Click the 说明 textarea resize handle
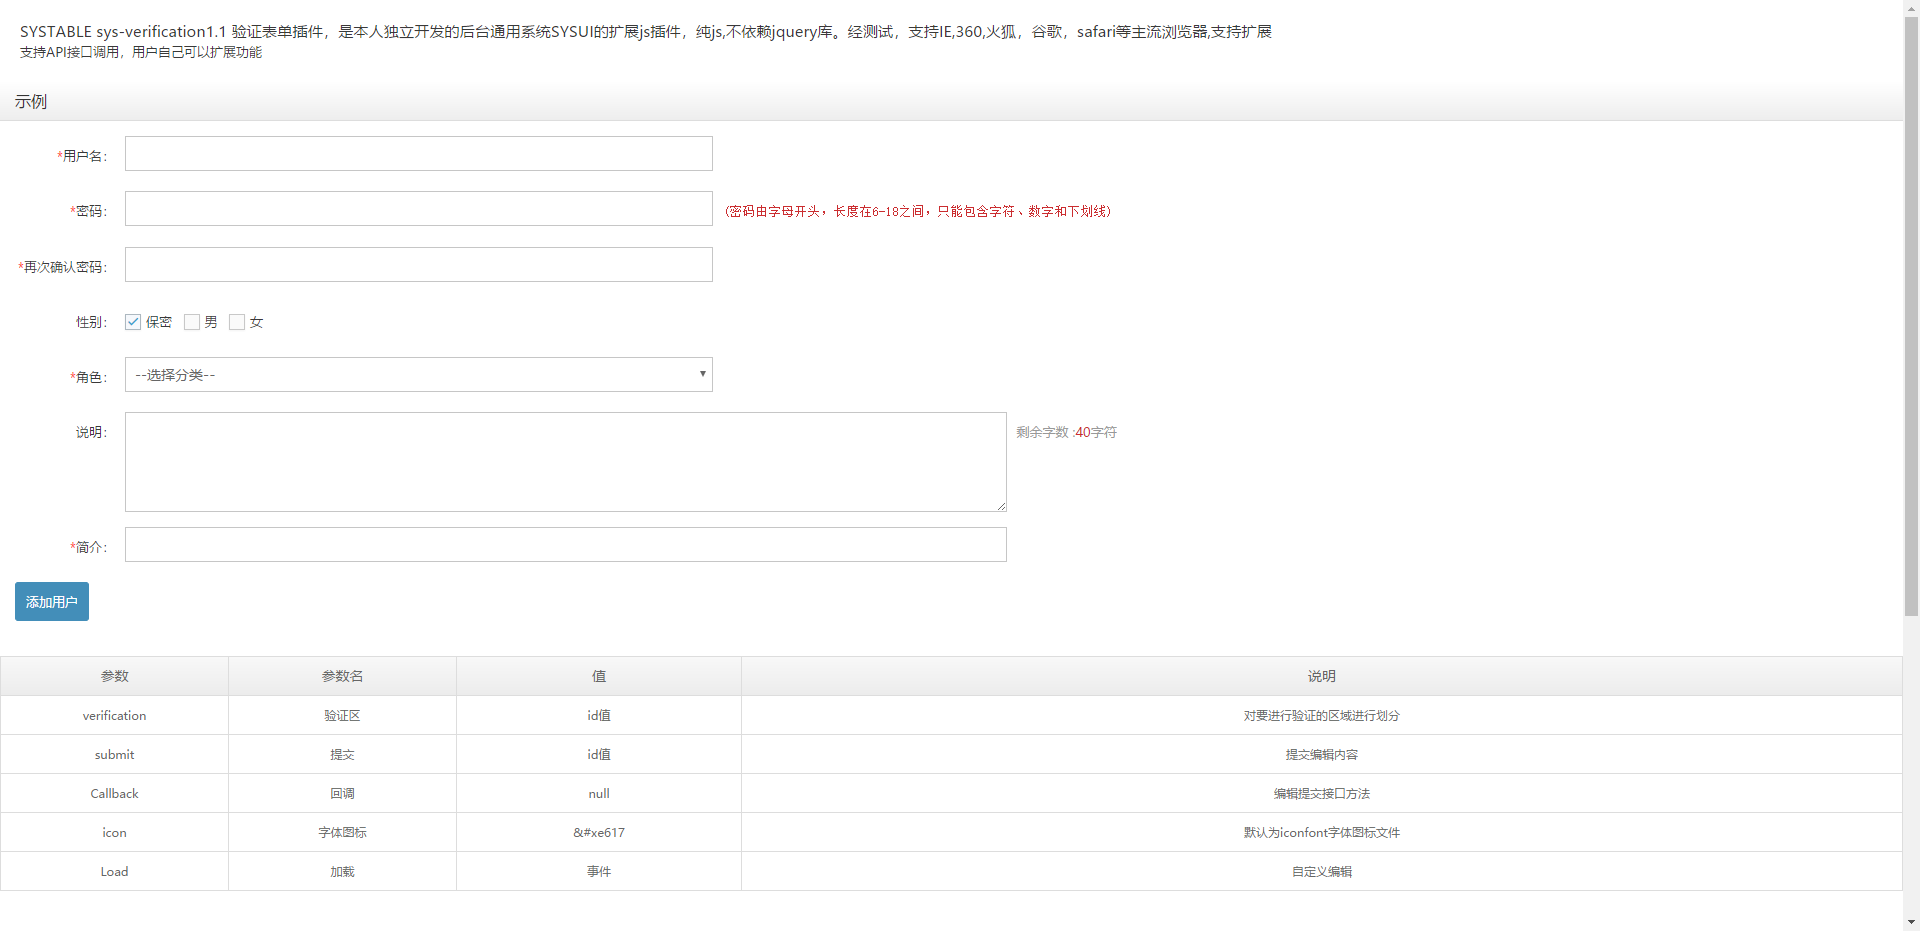This screenshot has width=1920, height=931. [x=1001, y=506]
